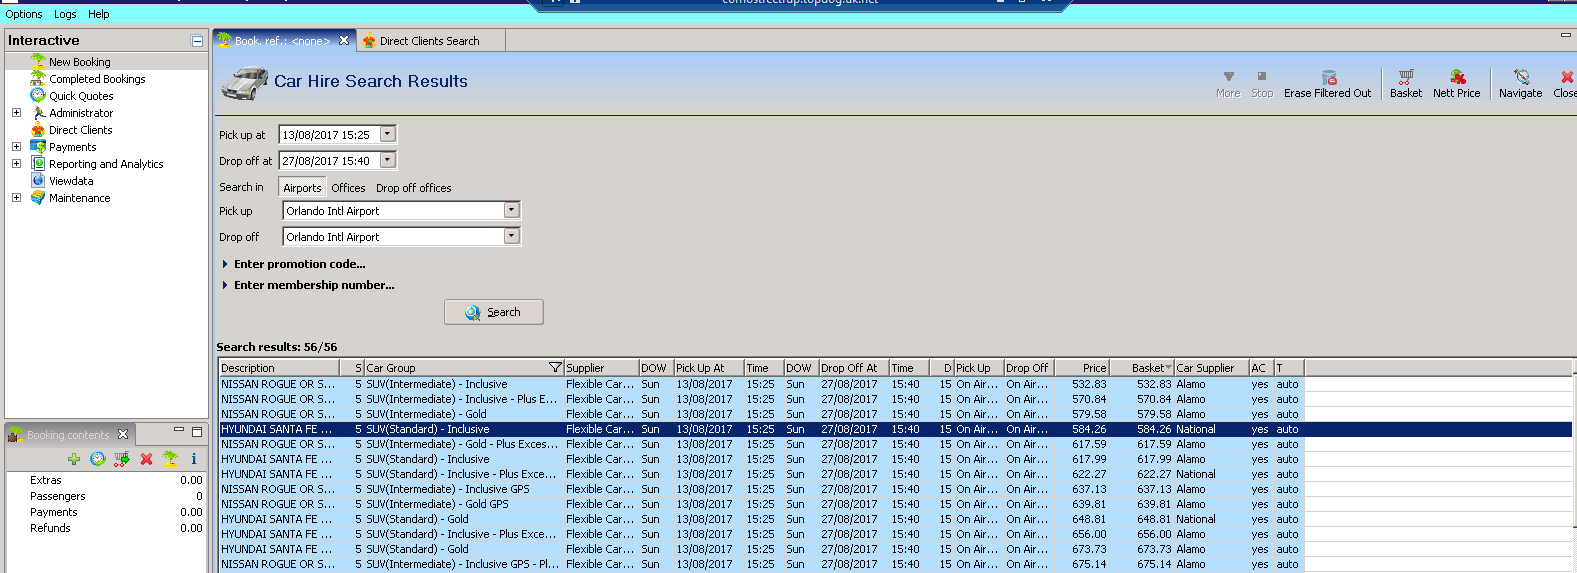The height and width of the screenshot is (573, 1577).
Task: Click in Pick up at date field
Action: tap(329, 134)
